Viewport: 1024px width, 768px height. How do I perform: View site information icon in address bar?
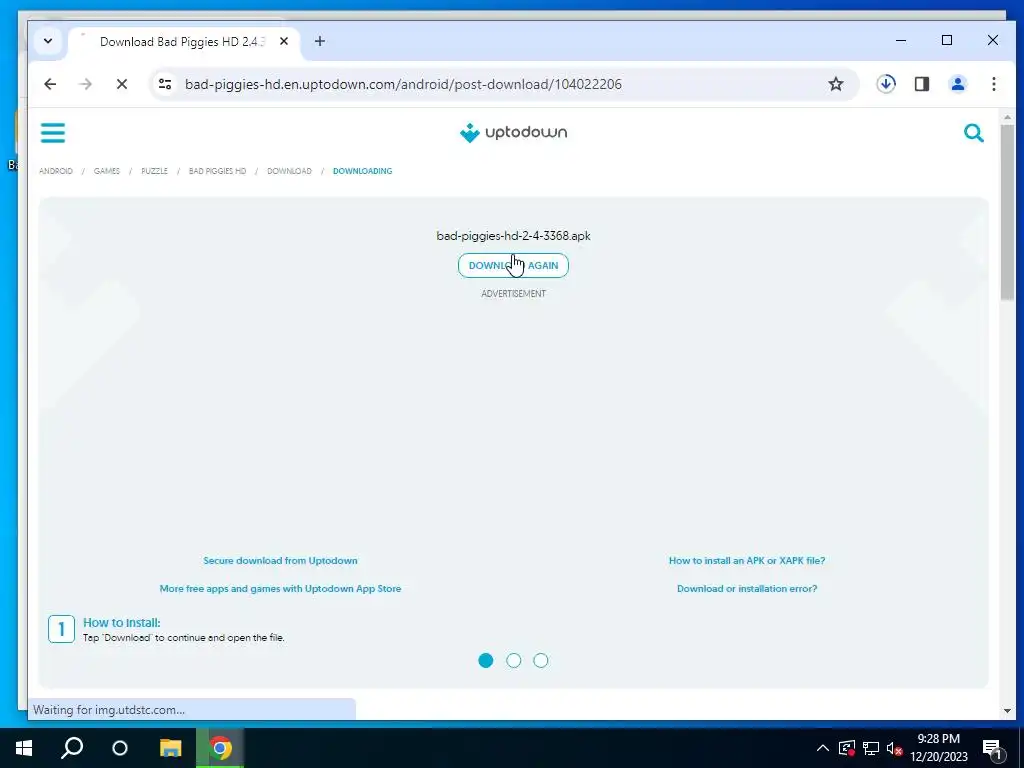[x=165, y=84]
